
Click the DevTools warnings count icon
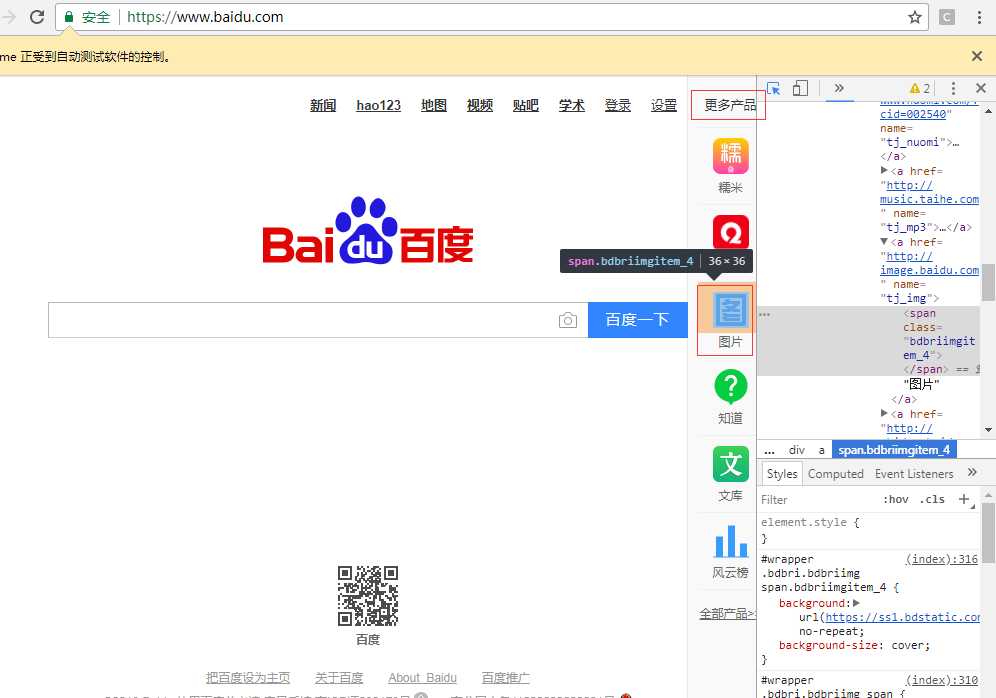pos(920,88)
